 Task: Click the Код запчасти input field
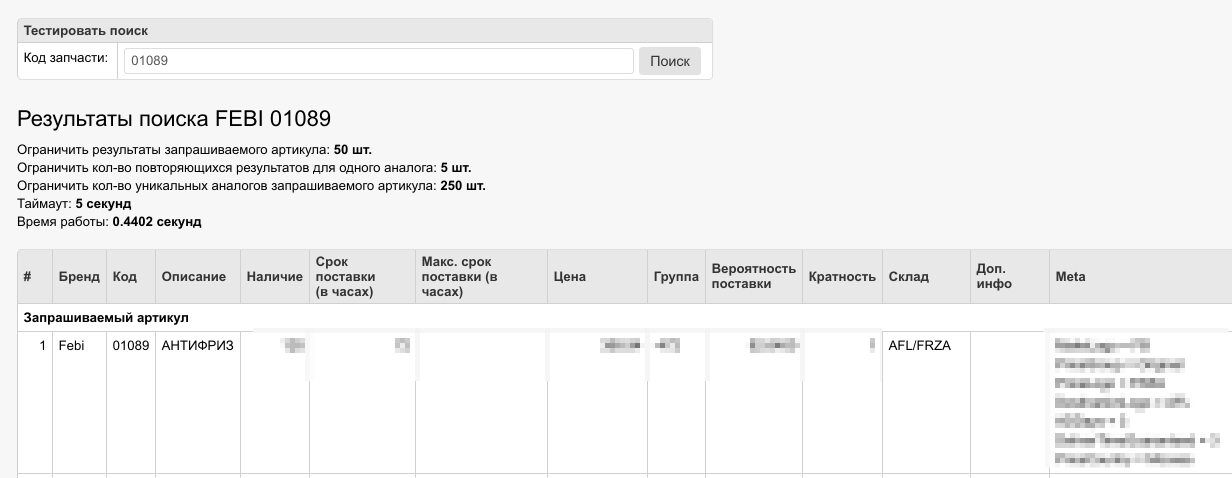click(x=378, y=61)
